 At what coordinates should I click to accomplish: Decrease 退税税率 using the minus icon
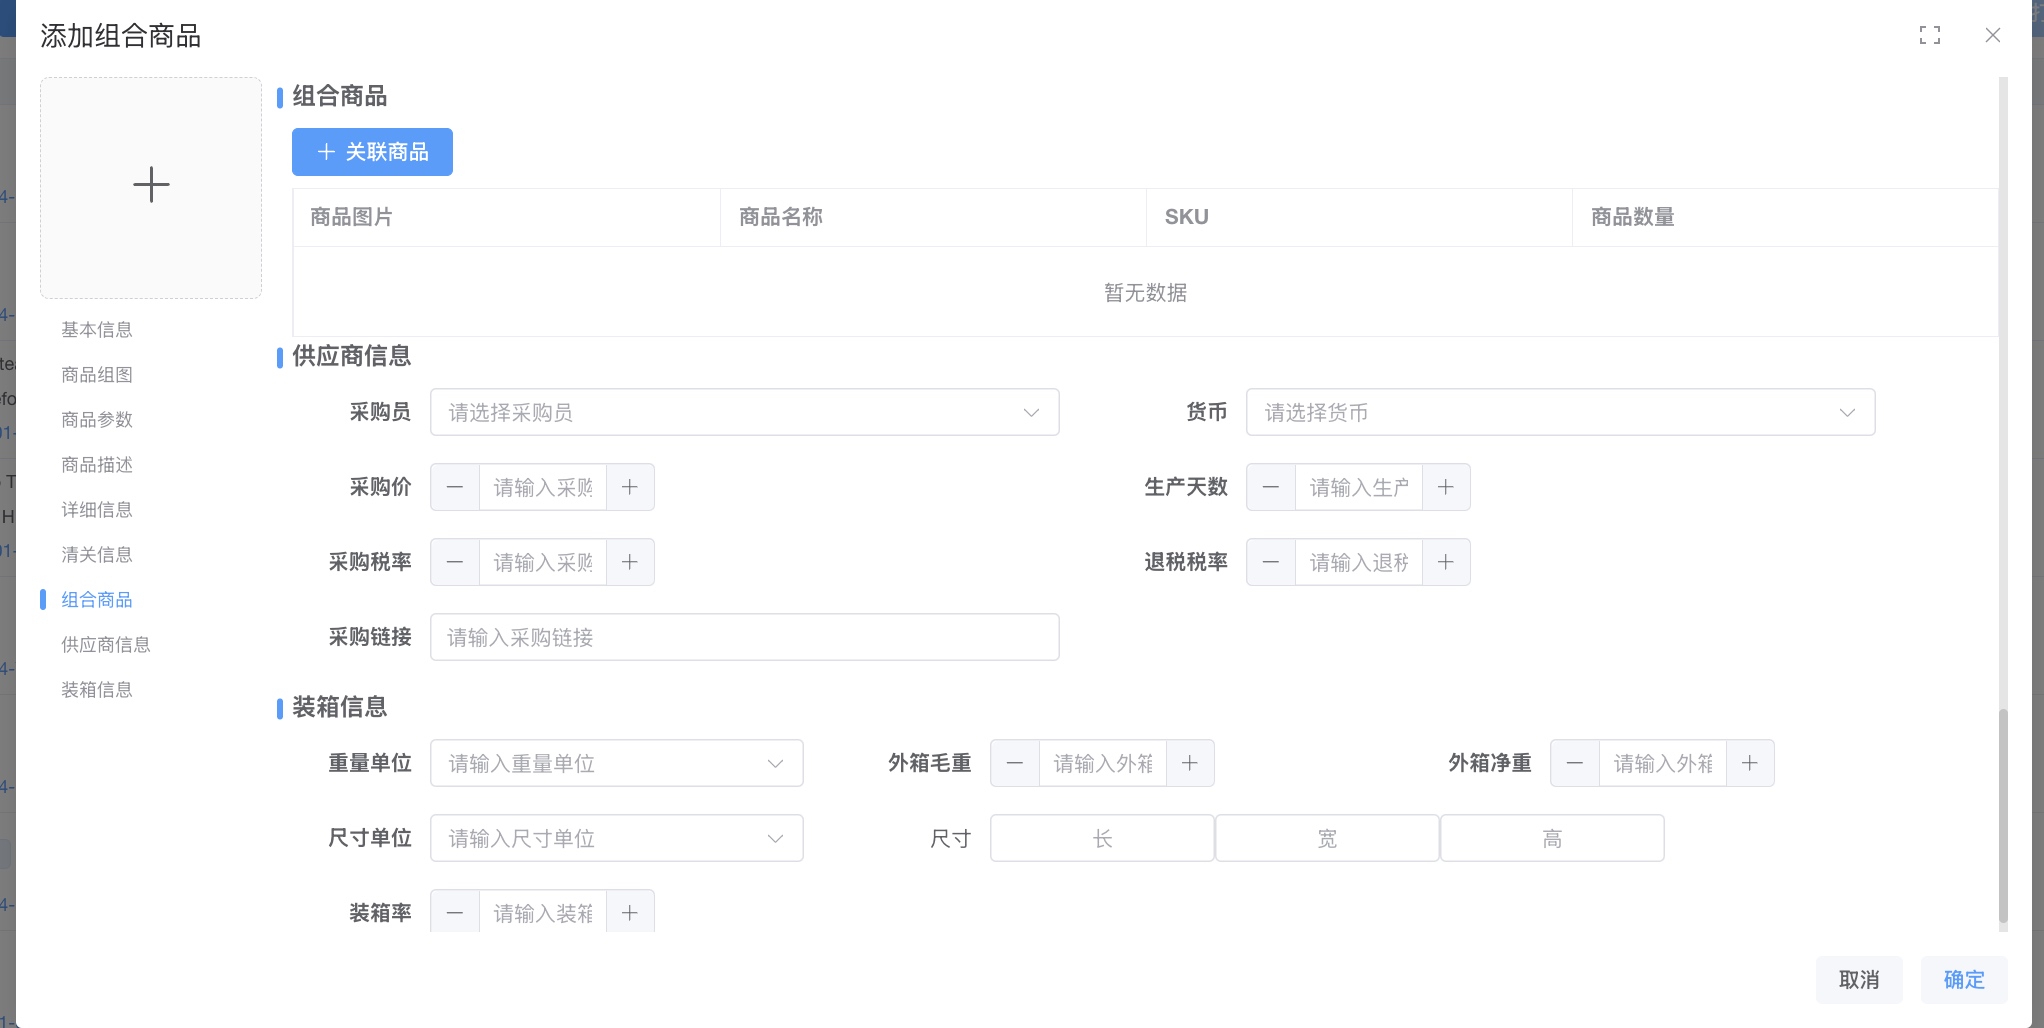tap(1271, 562)
